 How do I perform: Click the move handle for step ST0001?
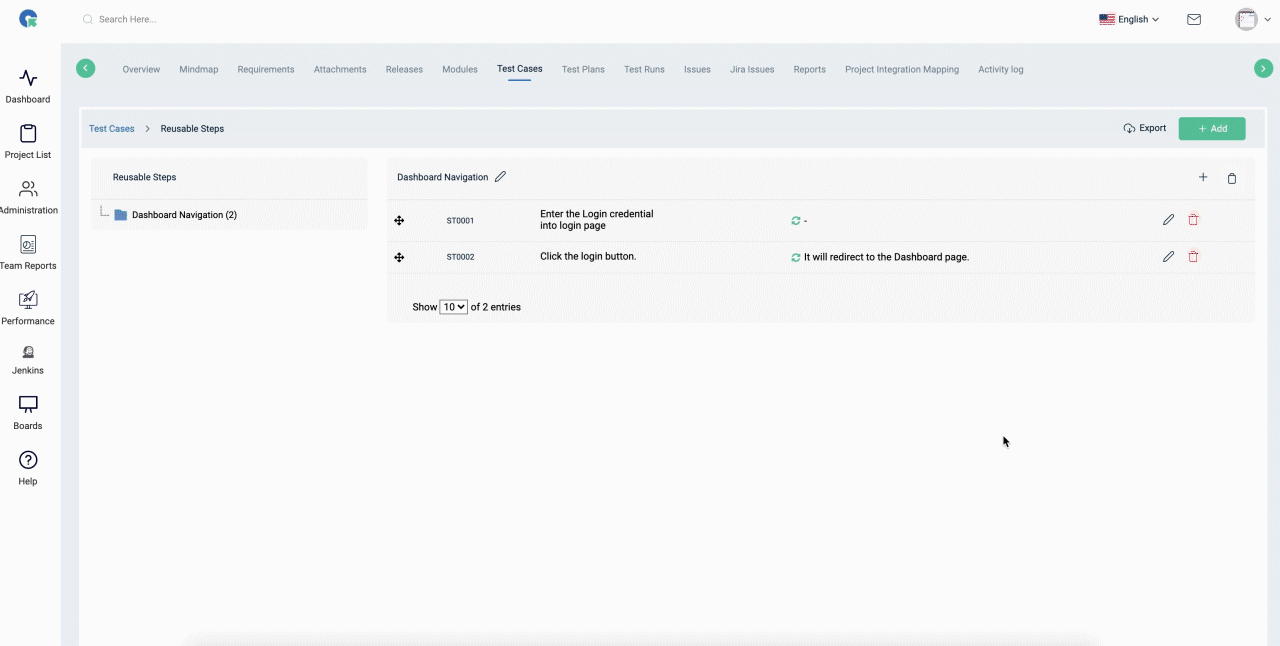pos(399,220)
